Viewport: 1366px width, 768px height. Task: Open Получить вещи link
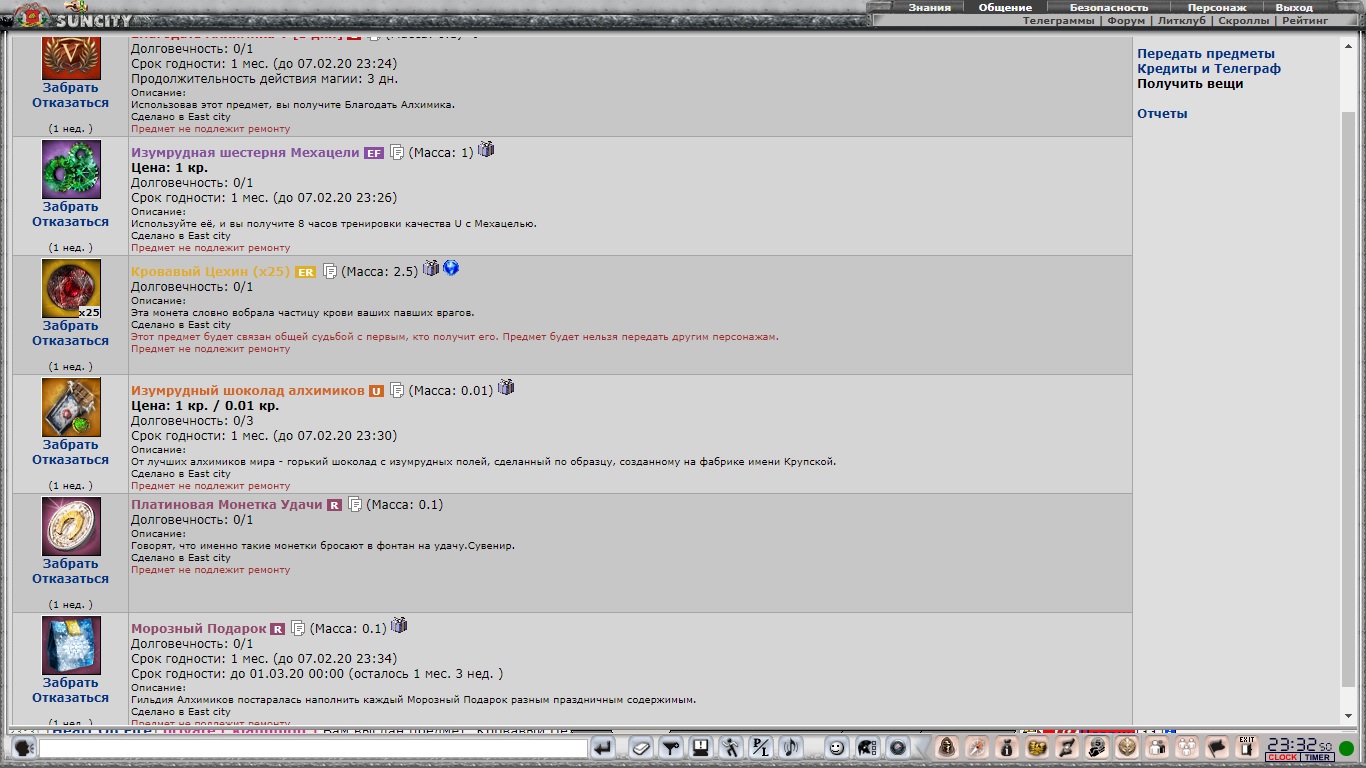1190,84
